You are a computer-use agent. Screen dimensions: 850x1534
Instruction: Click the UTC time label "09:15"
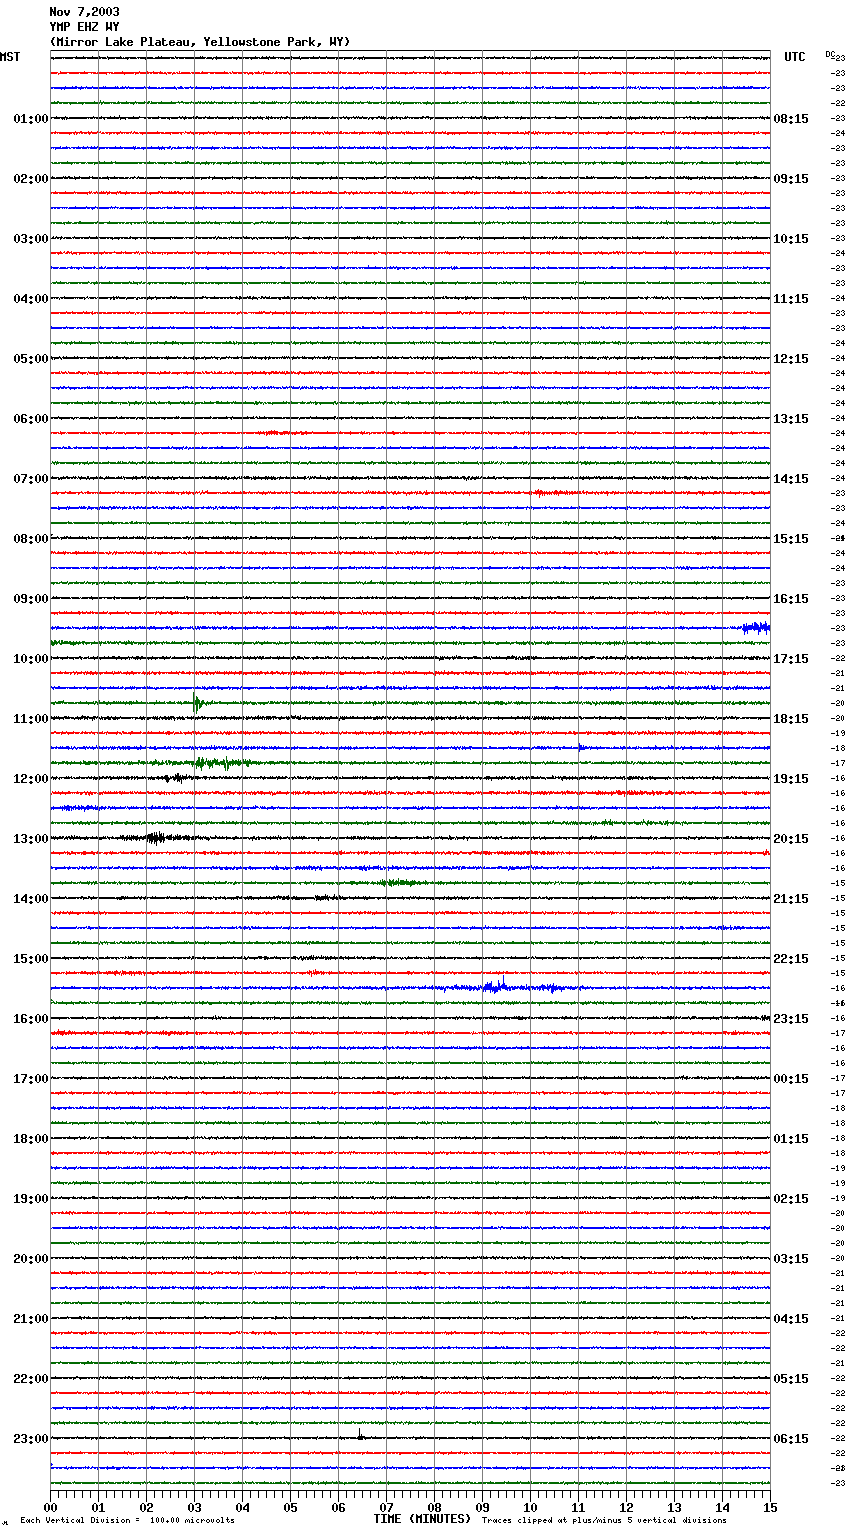point(791,179)
